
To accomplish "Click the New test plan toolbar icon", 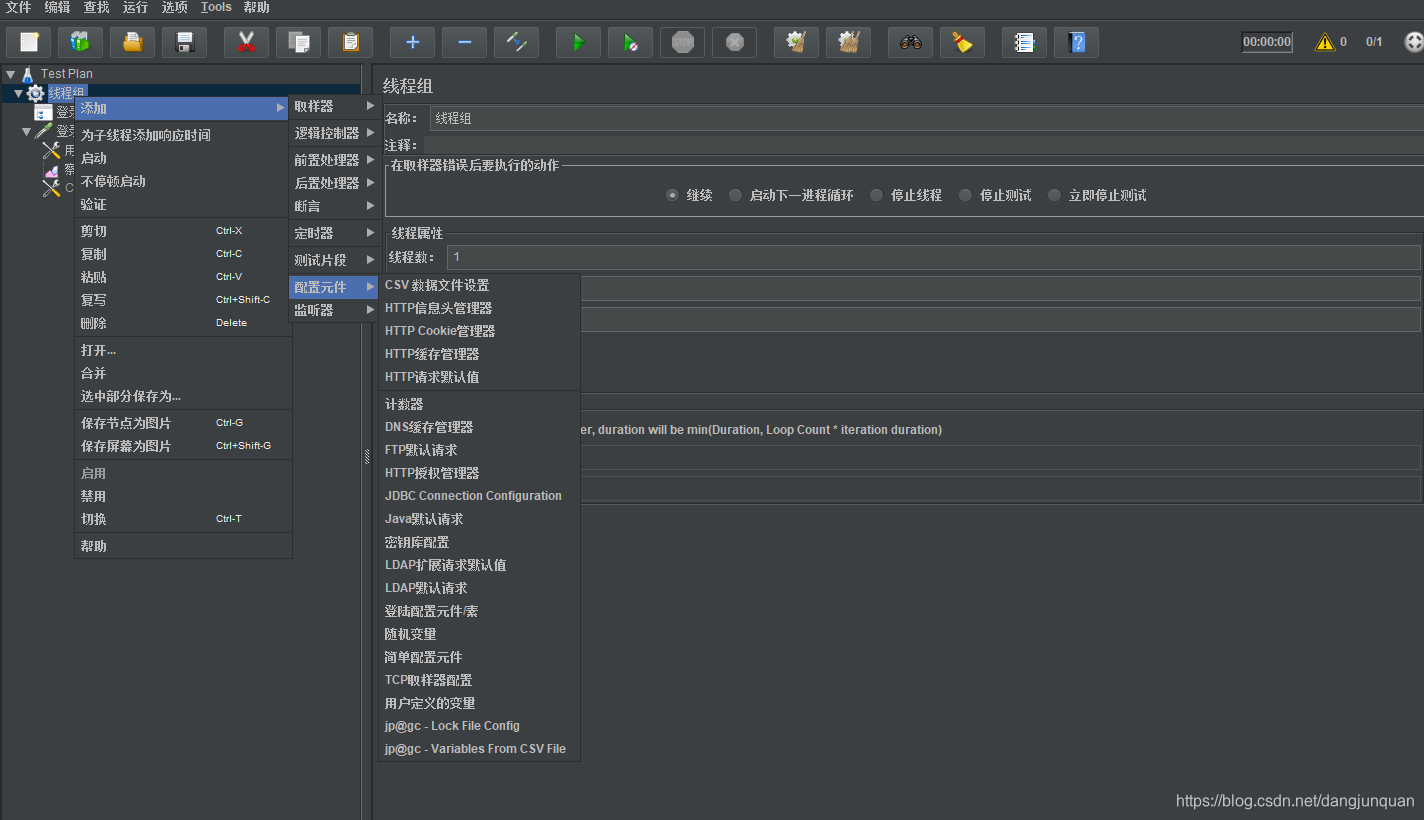I will [29, 42].
